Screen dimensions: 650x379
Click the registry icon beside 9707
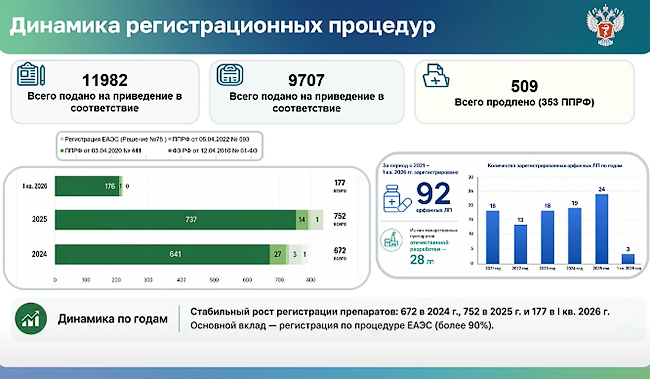(230, 75)
